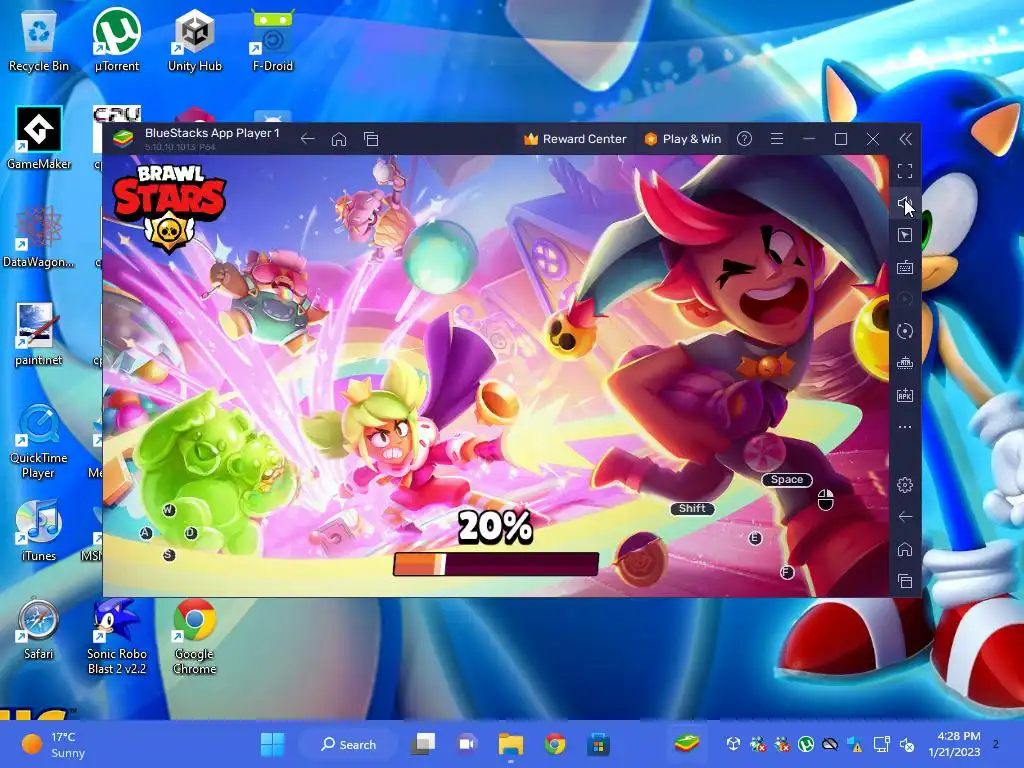Select Unity Hub desktop shortcut

(195, 42)
